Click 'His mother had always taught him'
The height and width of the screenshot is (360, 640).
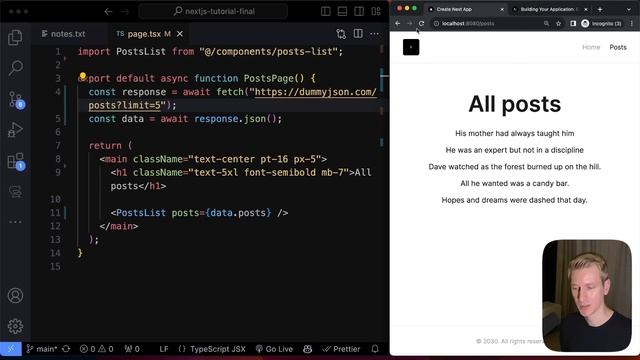point(515,133)
